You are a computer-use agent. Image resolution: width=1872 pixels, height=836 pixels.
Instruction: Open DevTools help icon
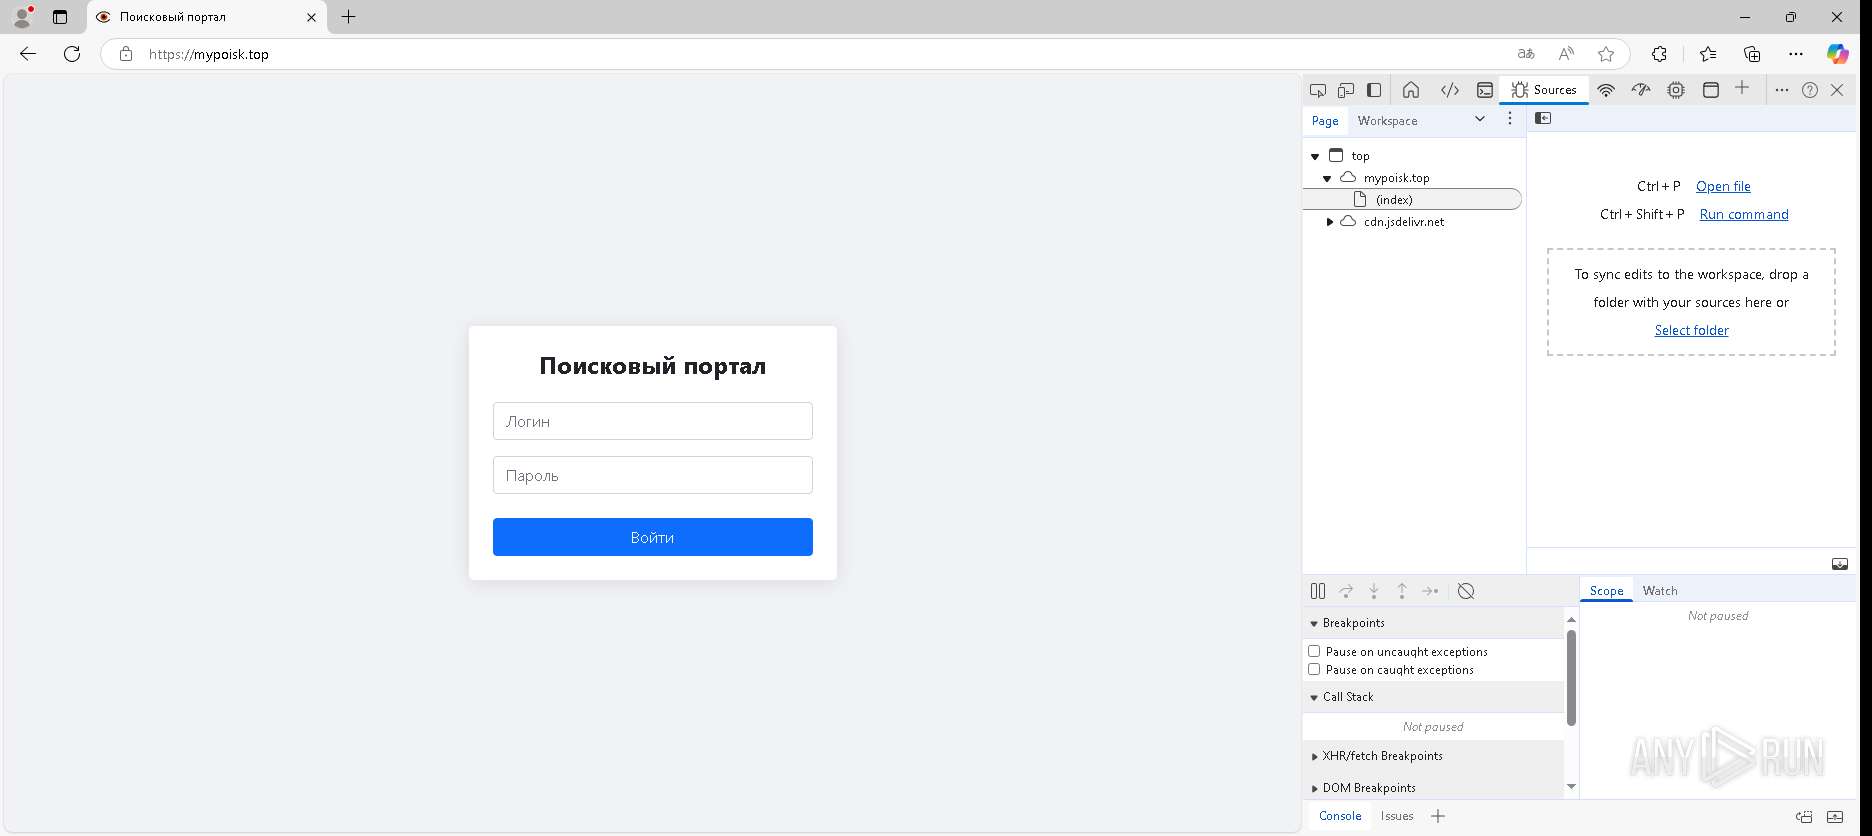pyautogui.click(x=1810, y=90)
